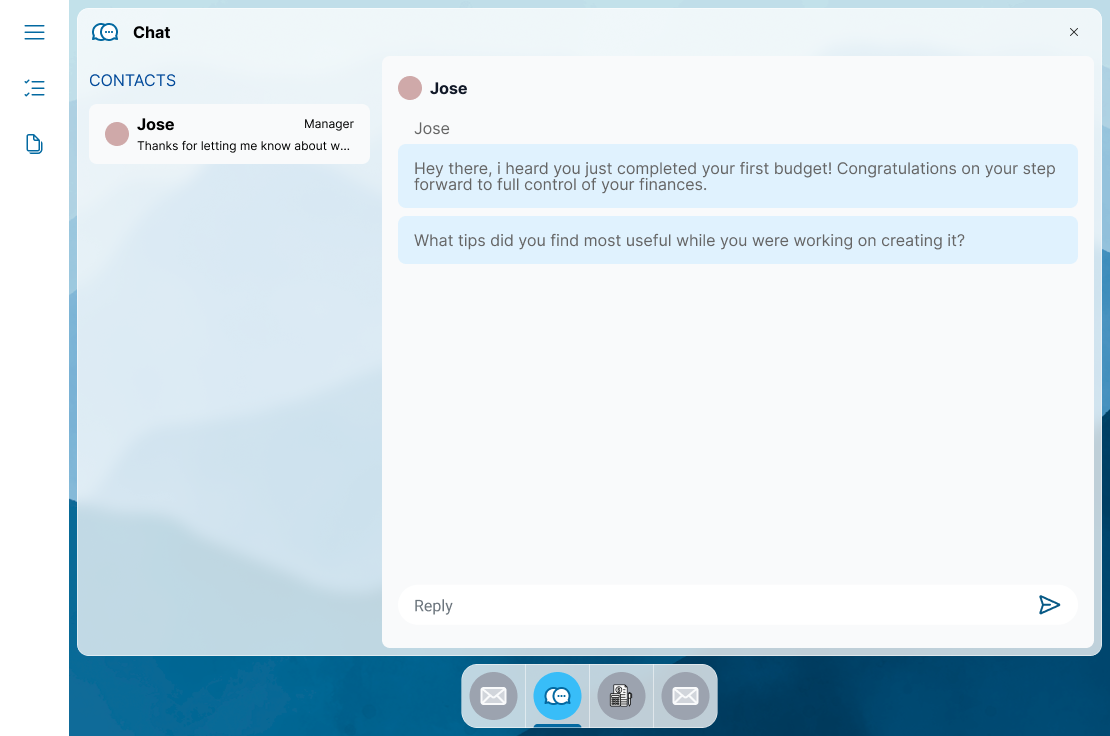Open the mail app left of chat in dock
Viewport: 1110px width, 736px height.
[493, 696]
